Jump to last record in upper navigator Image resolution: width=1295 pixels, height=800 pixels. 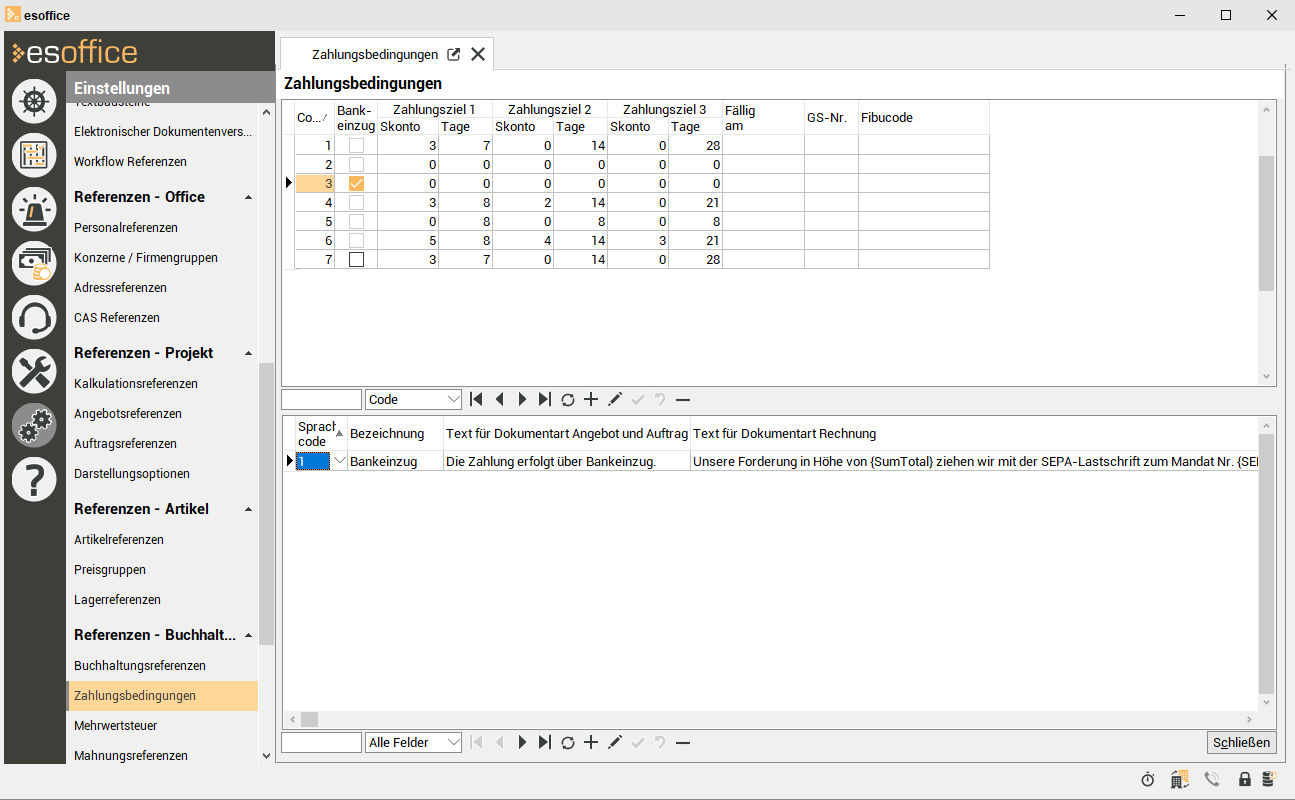click(x=544, y=399)
